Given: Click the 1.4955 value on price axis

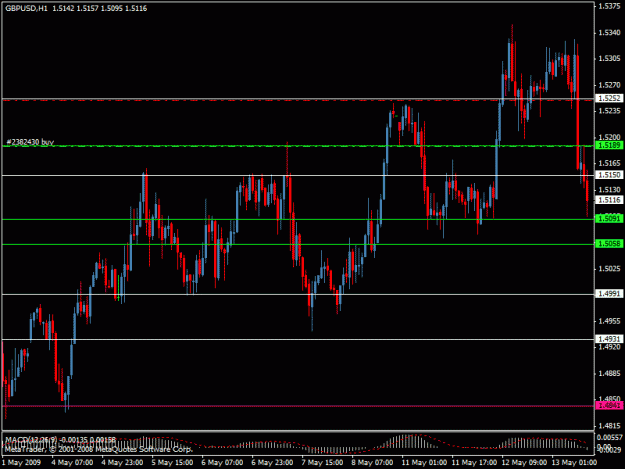Looking at the screenshot, I should [609, 321].
